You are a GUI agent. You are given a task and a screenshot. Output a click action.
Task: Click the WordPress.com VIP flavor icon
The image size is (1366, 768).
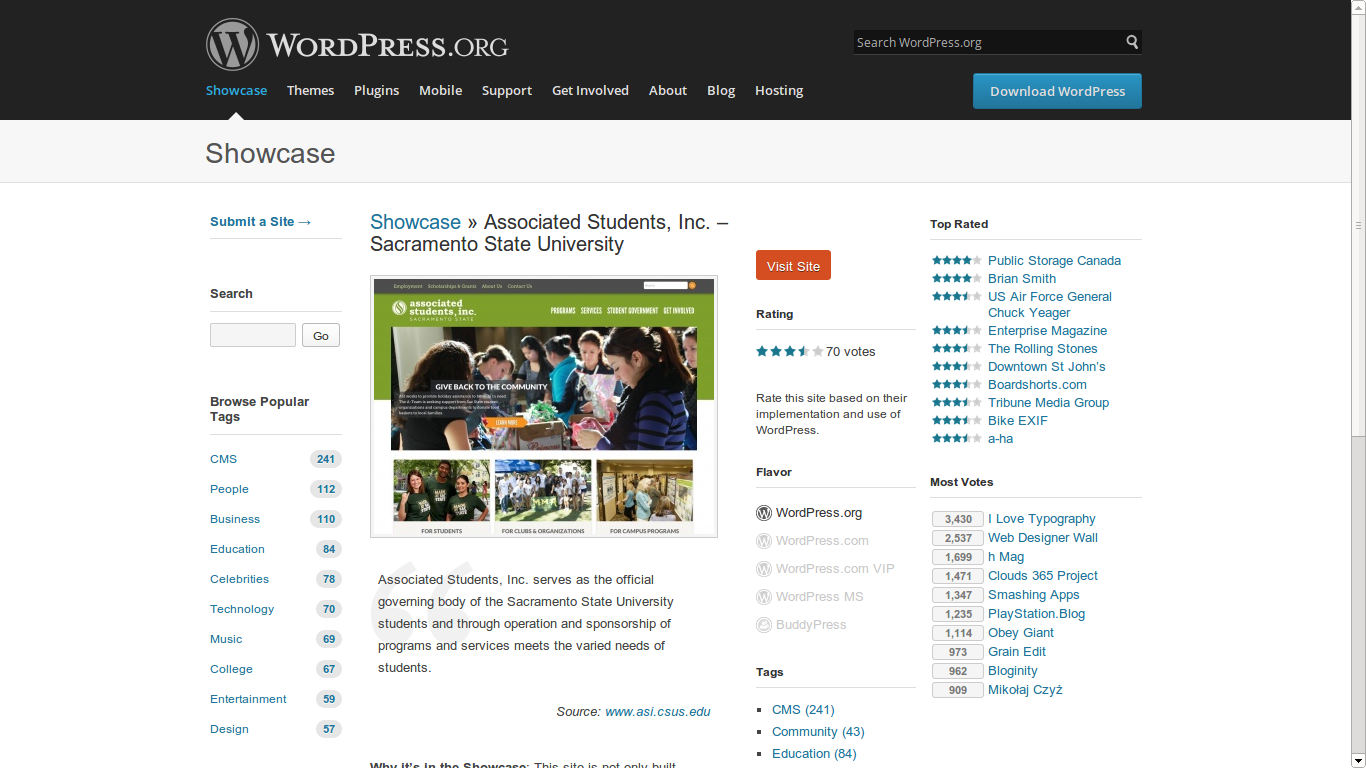pos(764,569)
